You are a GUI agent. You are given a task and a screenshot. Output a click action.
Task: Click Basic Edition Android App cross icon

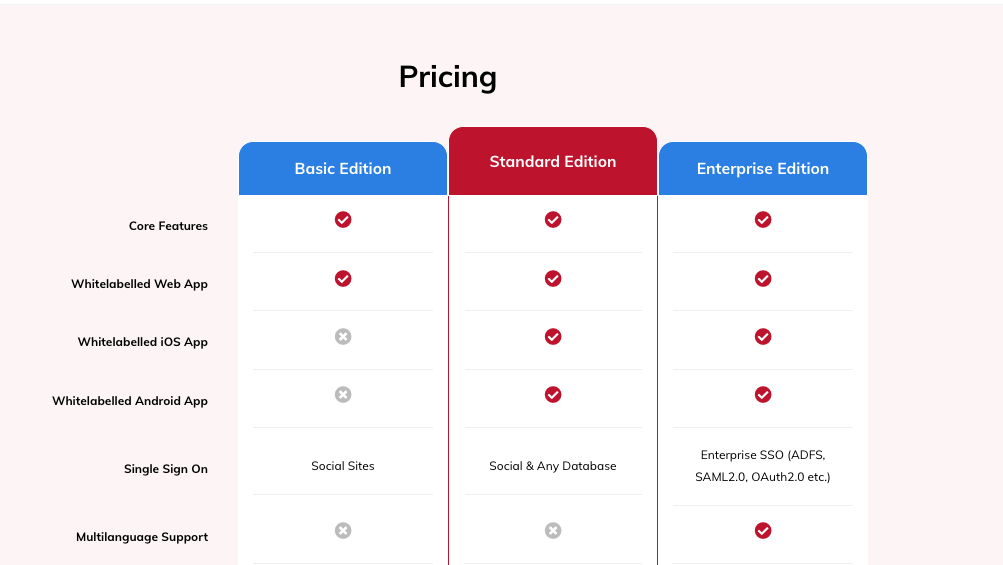pos(343,395)
